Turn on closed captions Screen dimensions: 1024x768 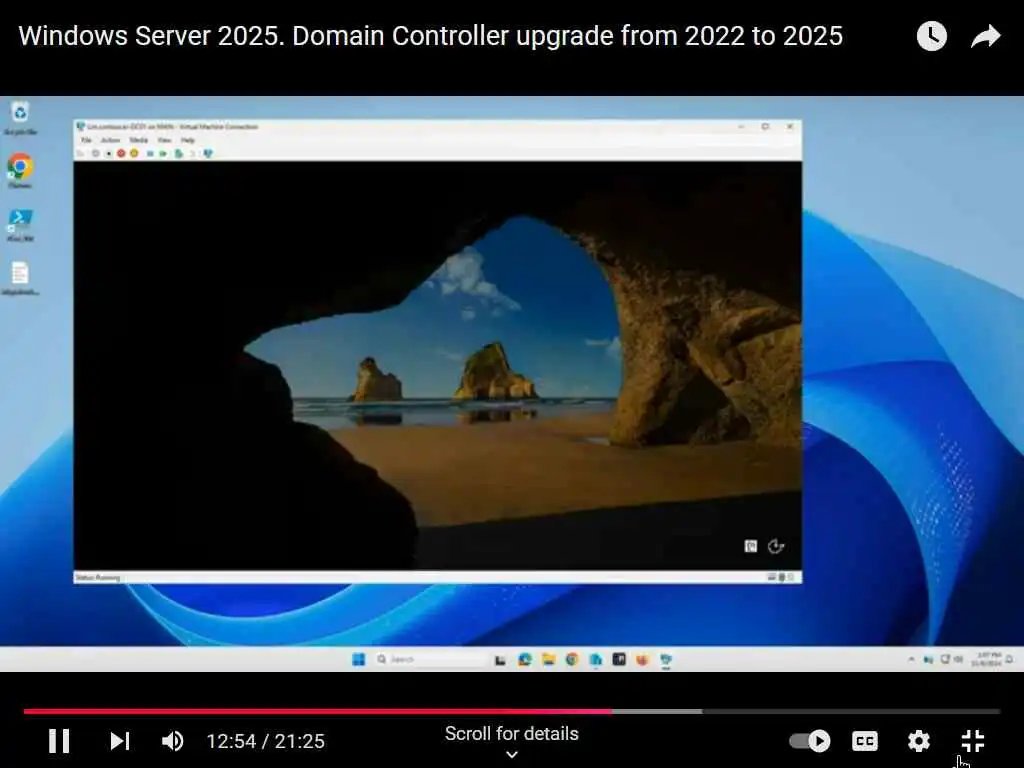pyautogui.click(x=865, y=741)
